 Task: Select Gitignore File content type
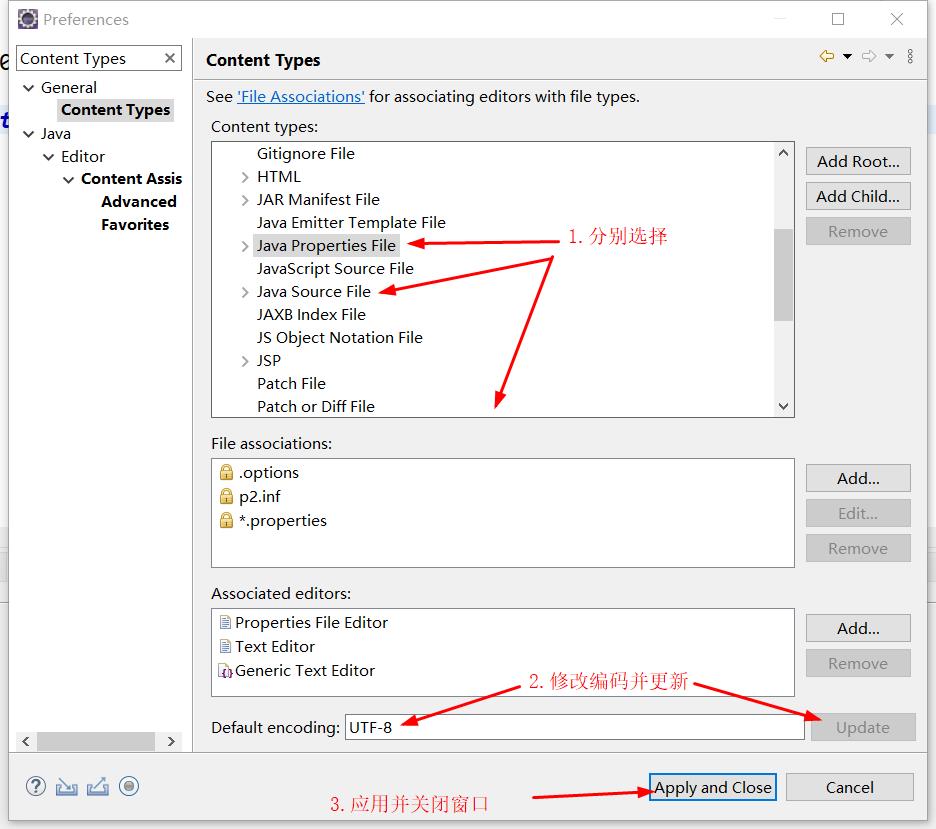306,154
